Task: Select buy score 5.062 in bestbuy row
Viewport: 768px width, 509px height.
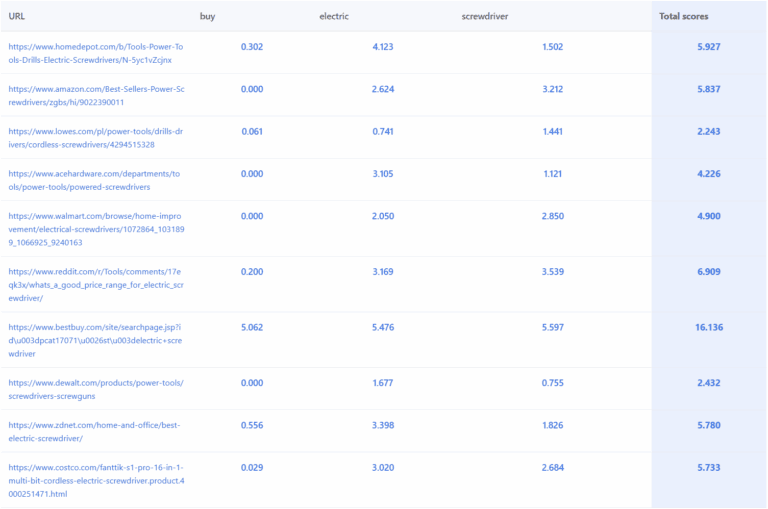Action: pos(252,327)
